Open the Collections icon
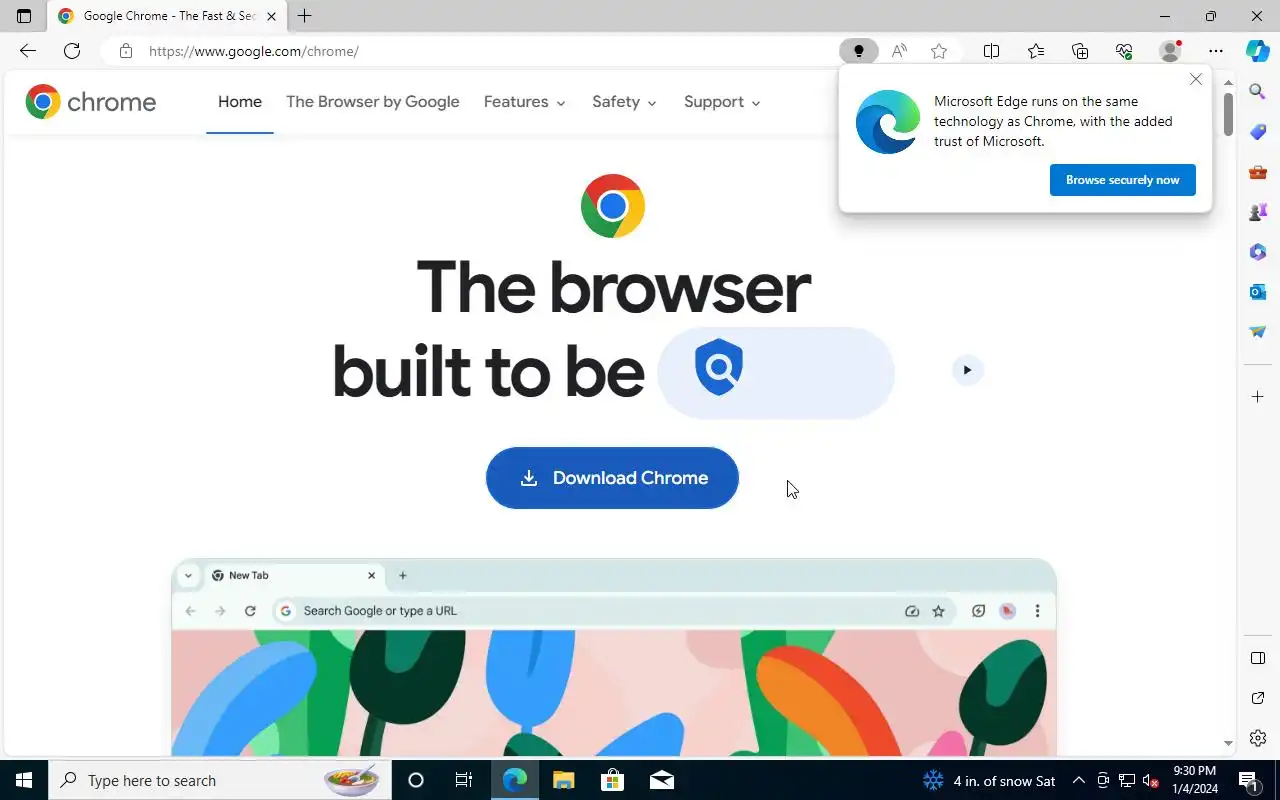1280x800 pixels. click(1080, 51)
